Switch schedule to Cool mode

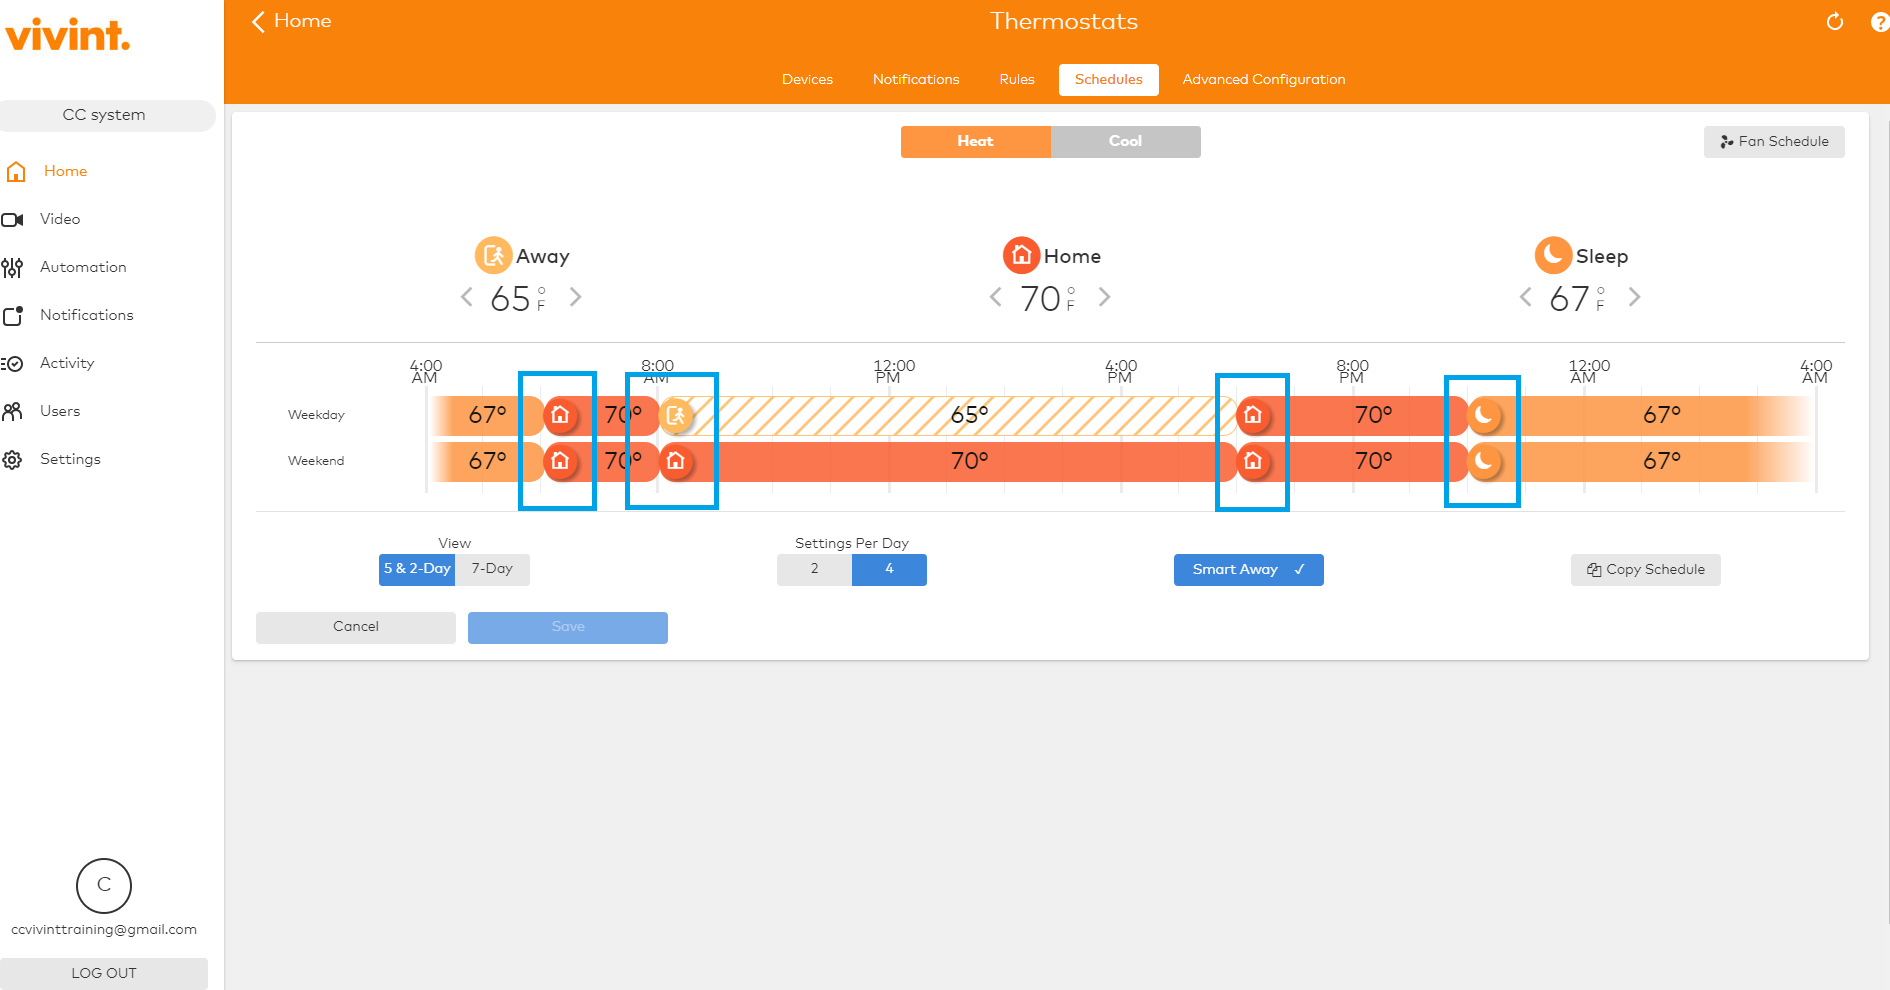[1125, 141]
